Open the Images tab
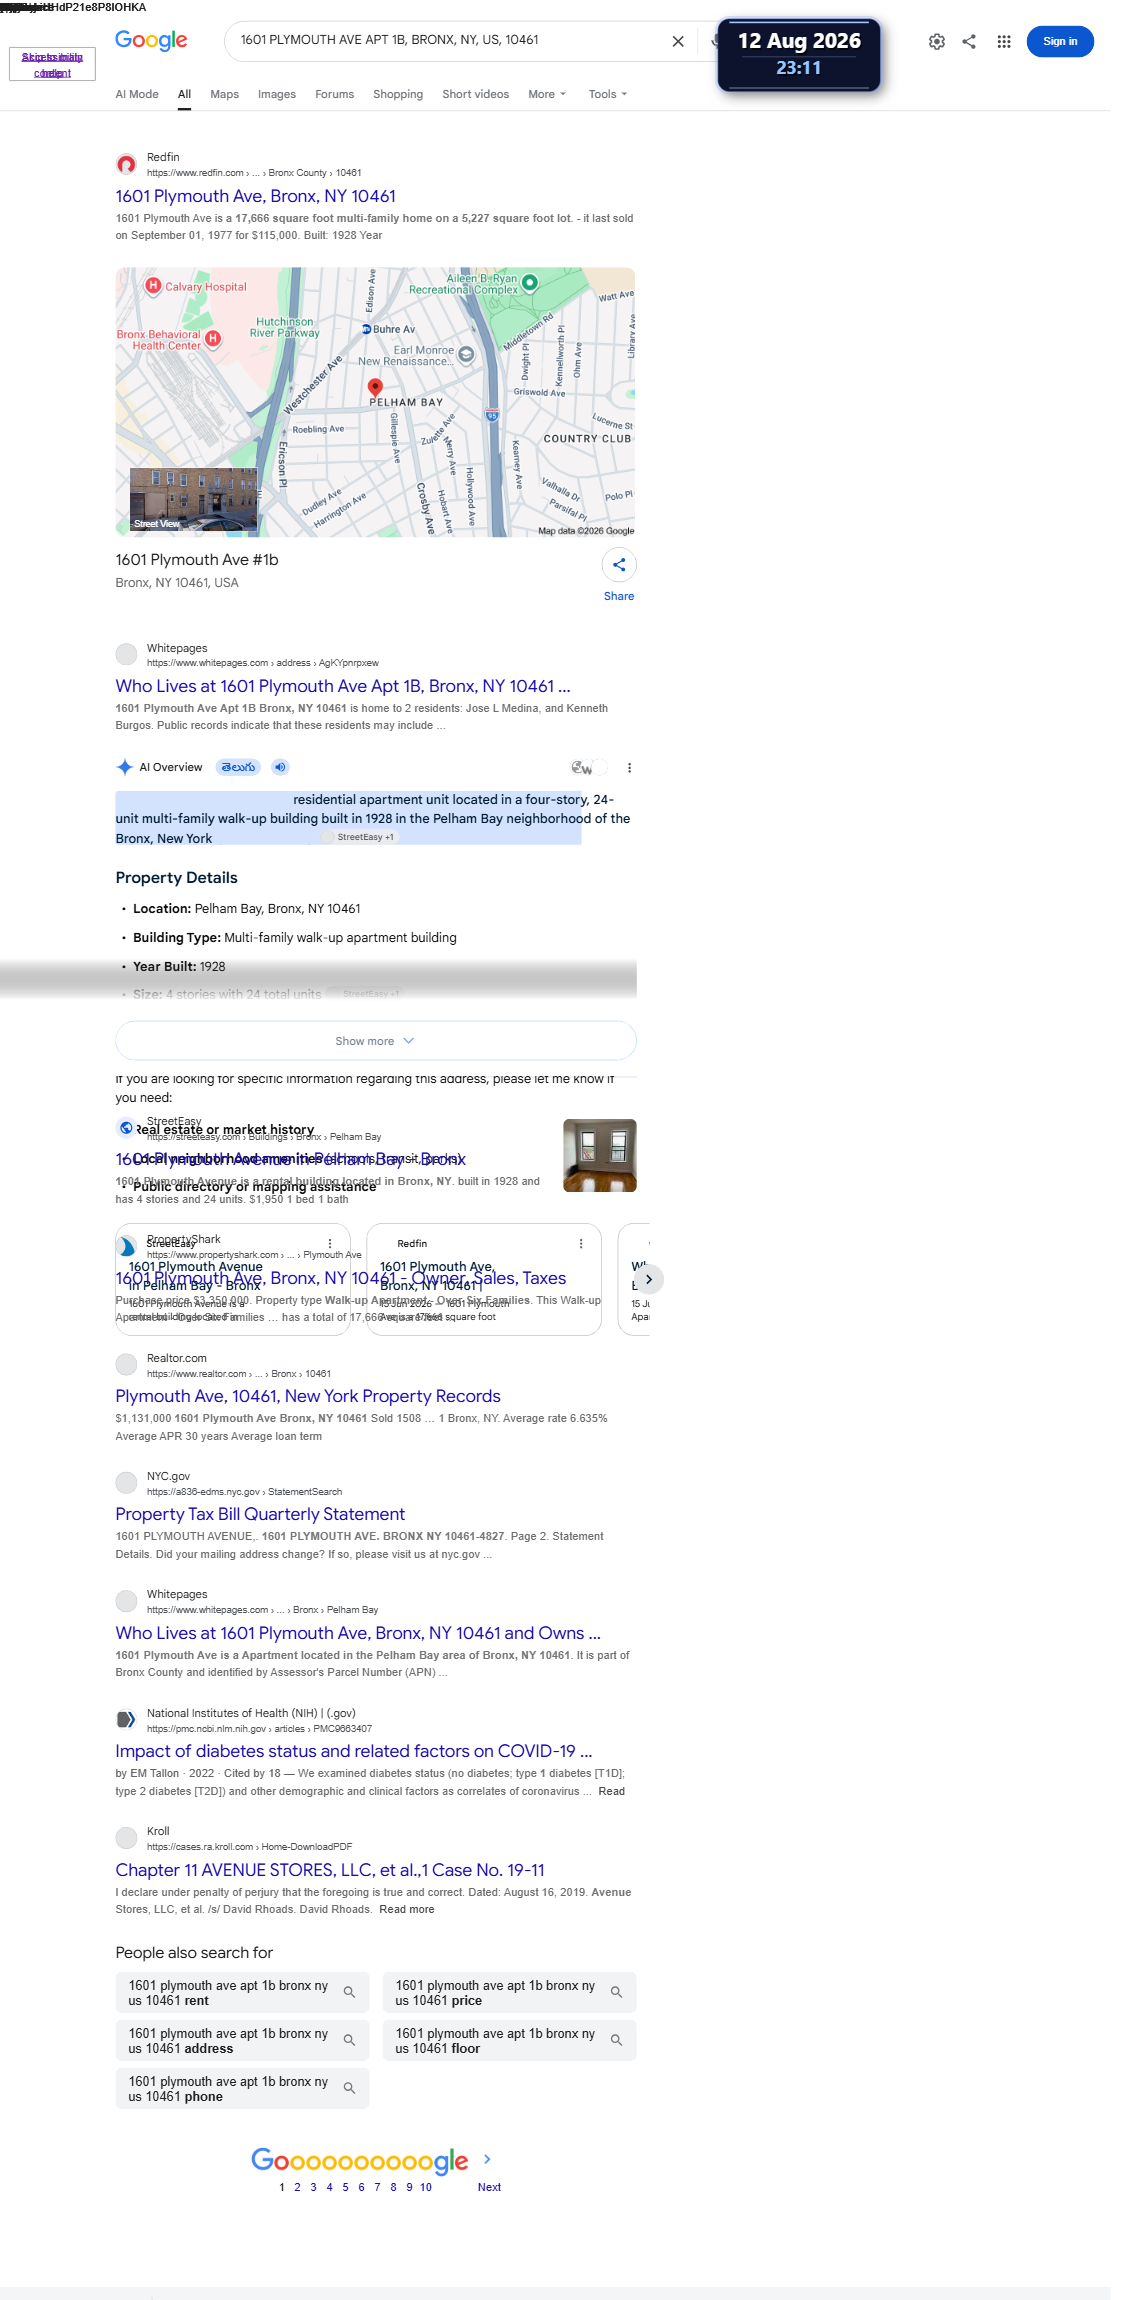This screenshot has height=2300, width=1124. [277, 94]
